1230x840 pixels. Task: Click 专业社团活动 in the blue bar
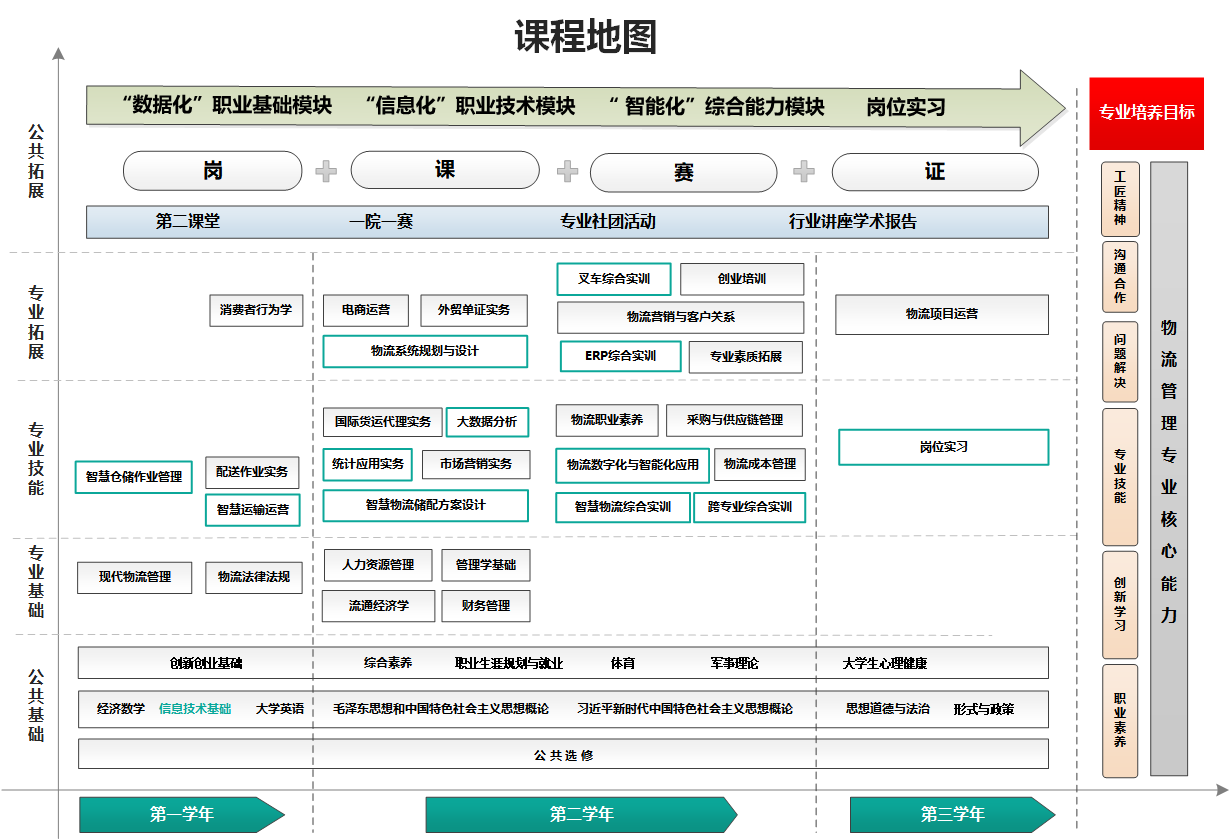(x=608, y=222)
